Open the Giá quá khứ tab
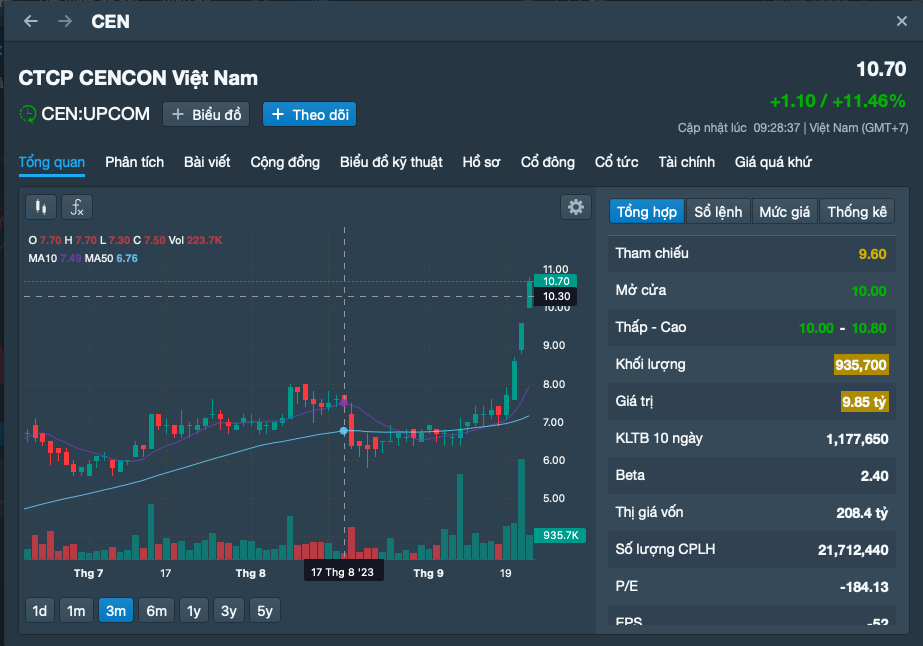Image resolution: width=923 pixels, height=646 pixels. point(773,162)
